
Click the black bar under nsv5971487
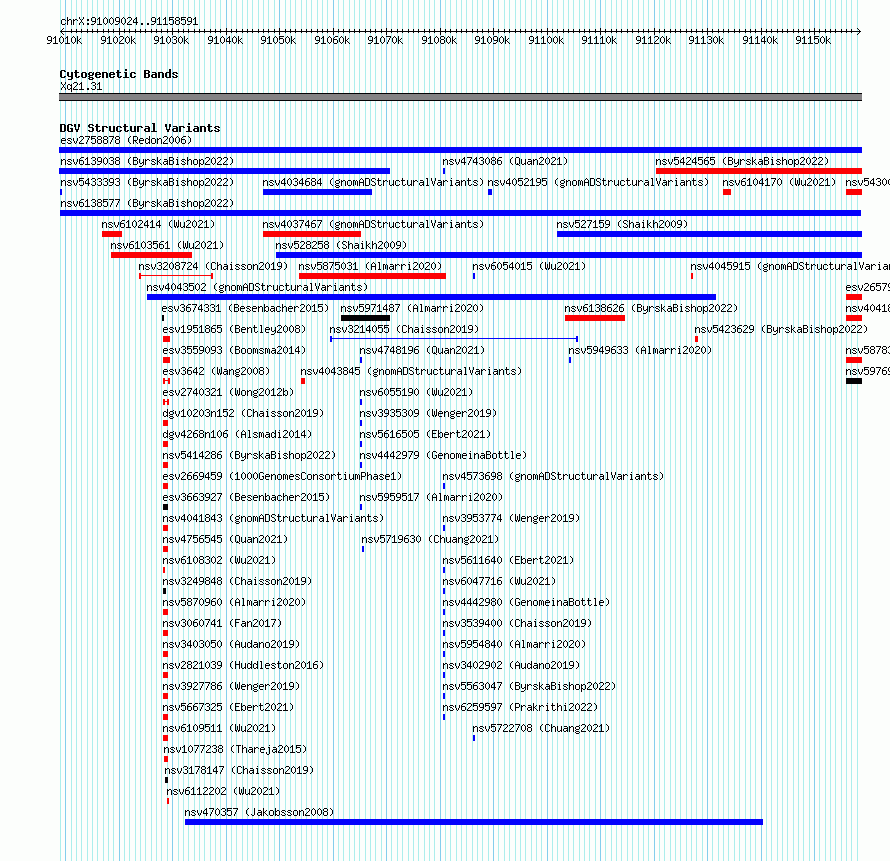pyautogui.click(x=366, y=318)
